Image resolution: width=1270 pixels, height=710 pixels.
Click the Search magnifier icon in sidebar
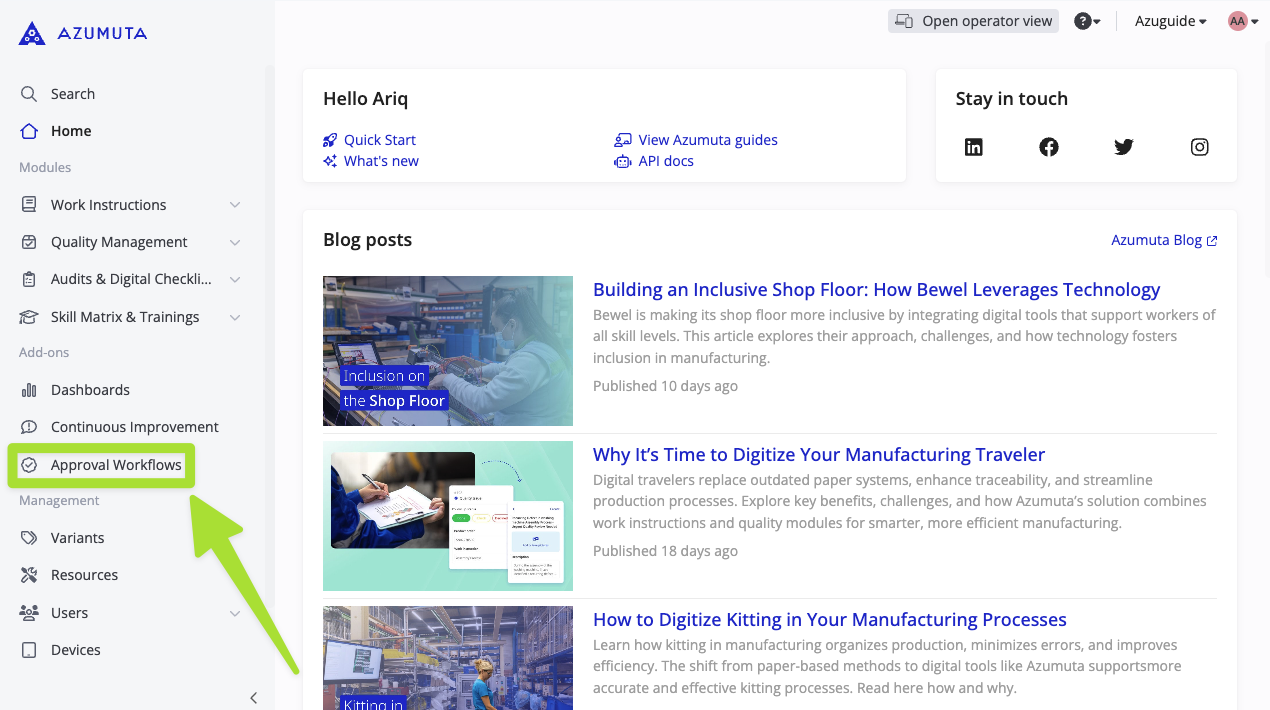[29, 94]
